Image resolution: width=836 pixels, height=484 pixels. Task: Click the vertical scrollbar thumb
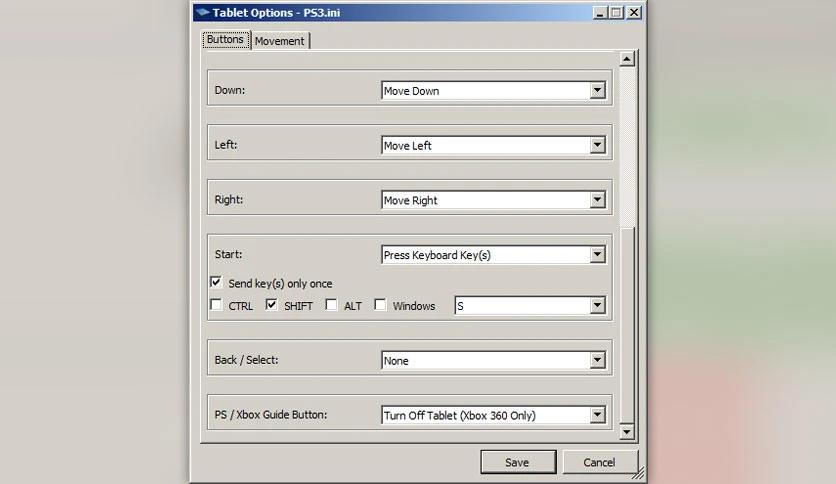pos(627,325)
